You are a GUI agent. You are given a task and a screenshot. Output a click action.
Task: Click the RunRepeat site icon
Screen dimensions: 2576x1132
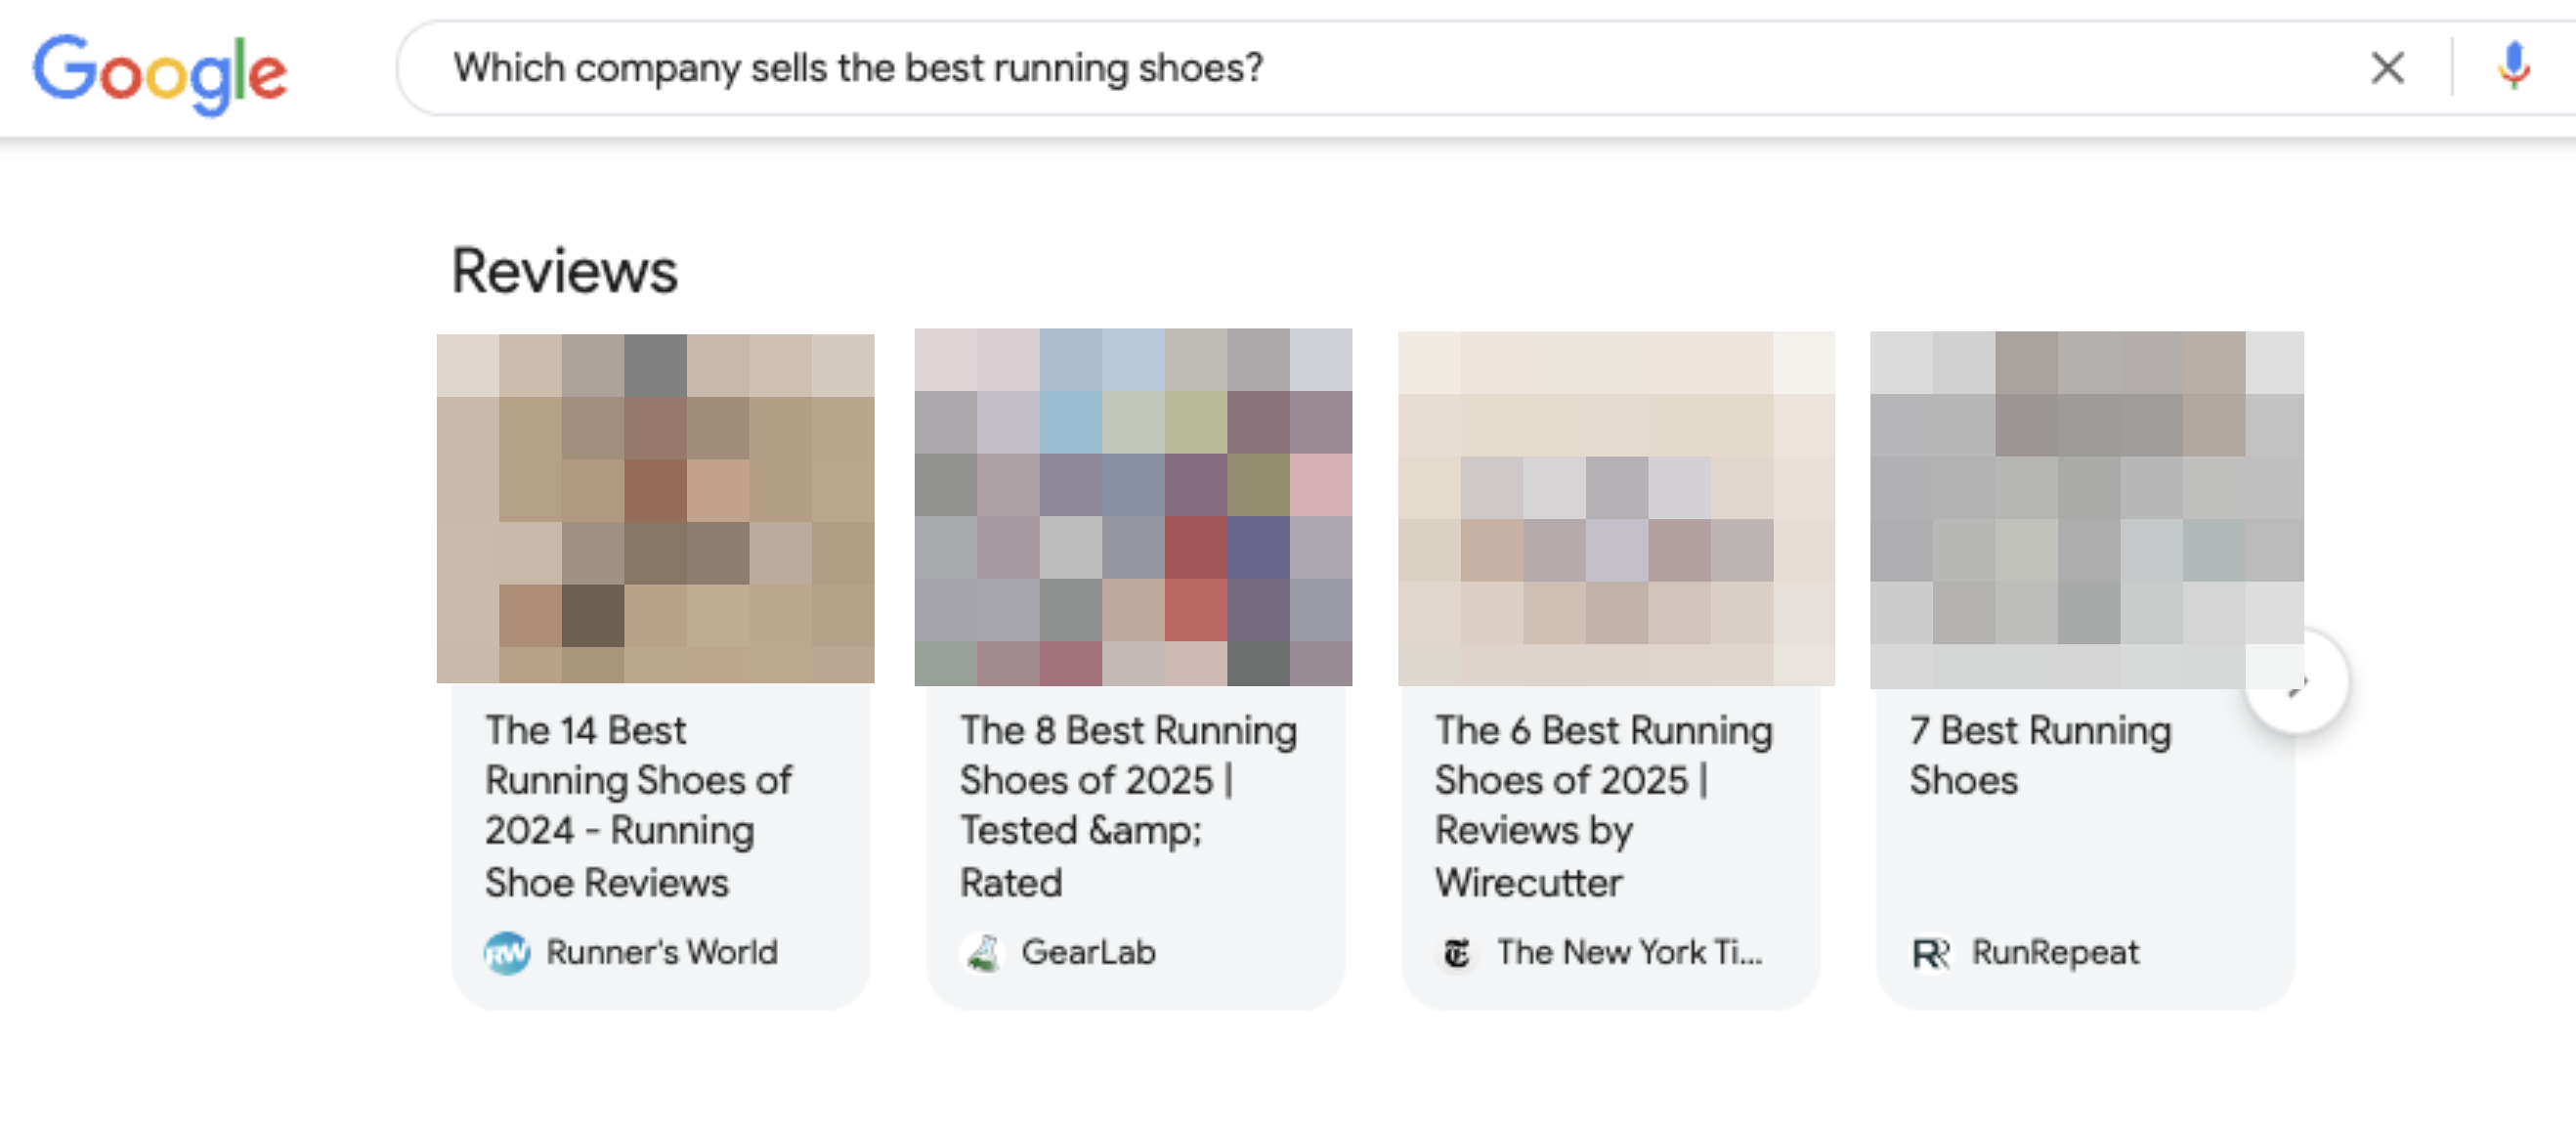tap(1930, 953)
